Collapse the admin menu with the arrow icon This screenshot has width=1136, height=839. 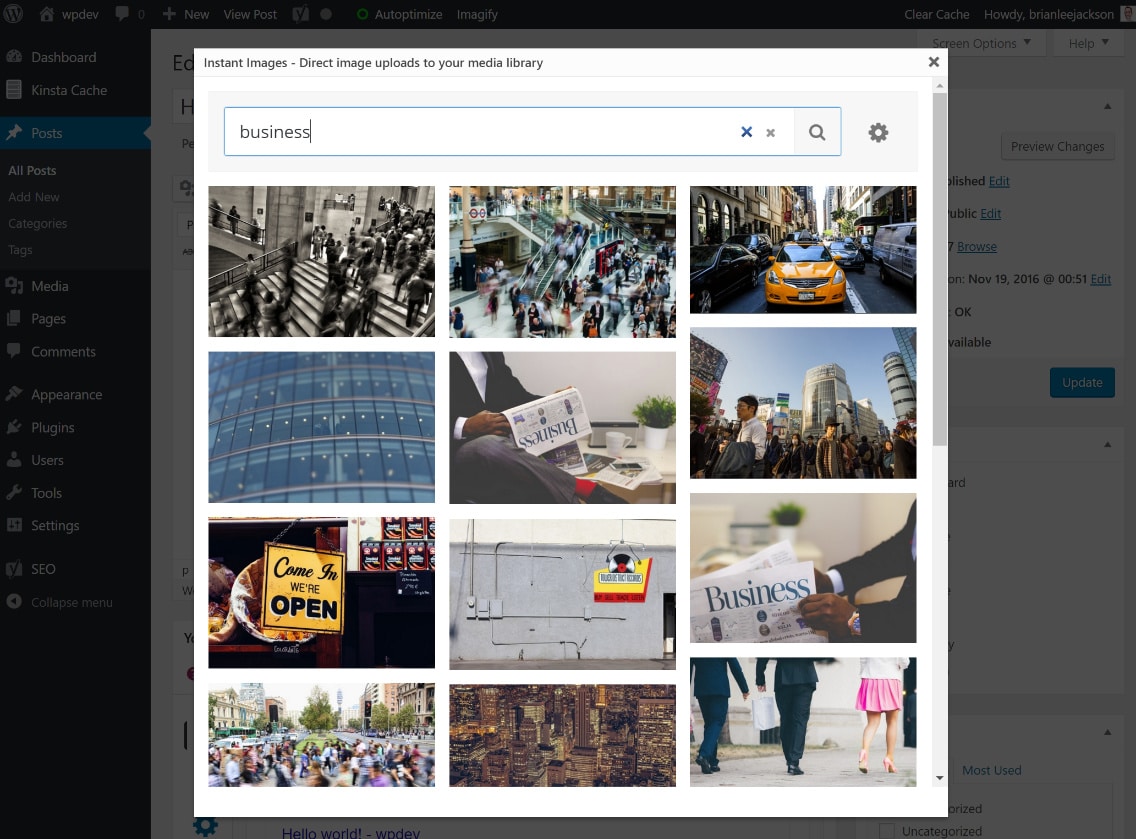(x=14, y=602)
